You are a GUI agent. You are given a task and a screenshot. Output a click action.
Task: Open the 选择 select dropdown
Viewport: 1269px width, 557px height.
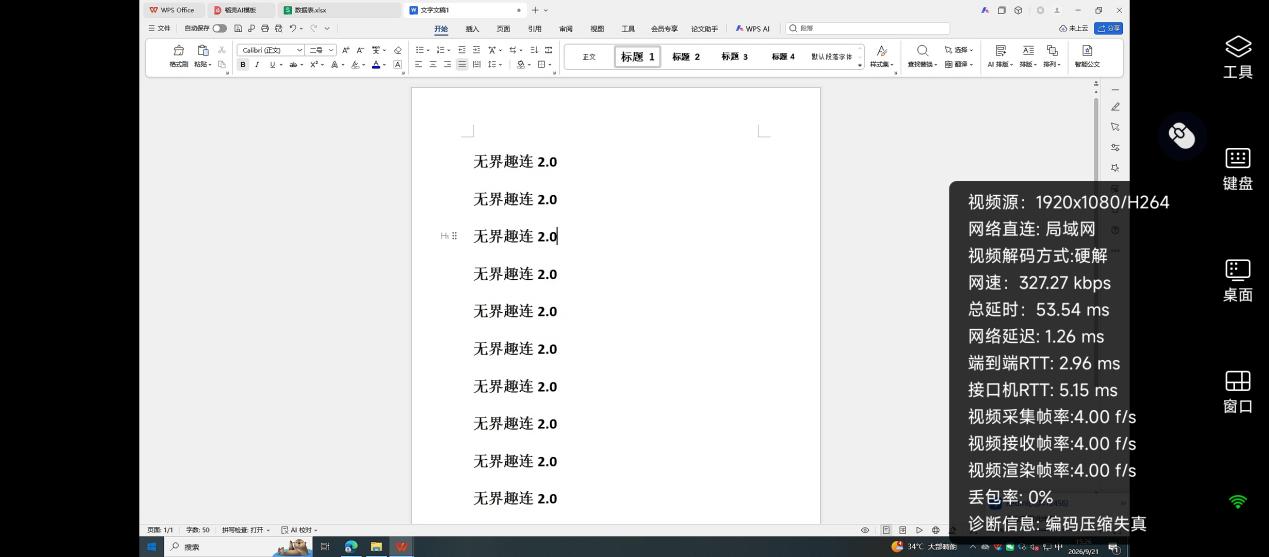coord(960,49)
